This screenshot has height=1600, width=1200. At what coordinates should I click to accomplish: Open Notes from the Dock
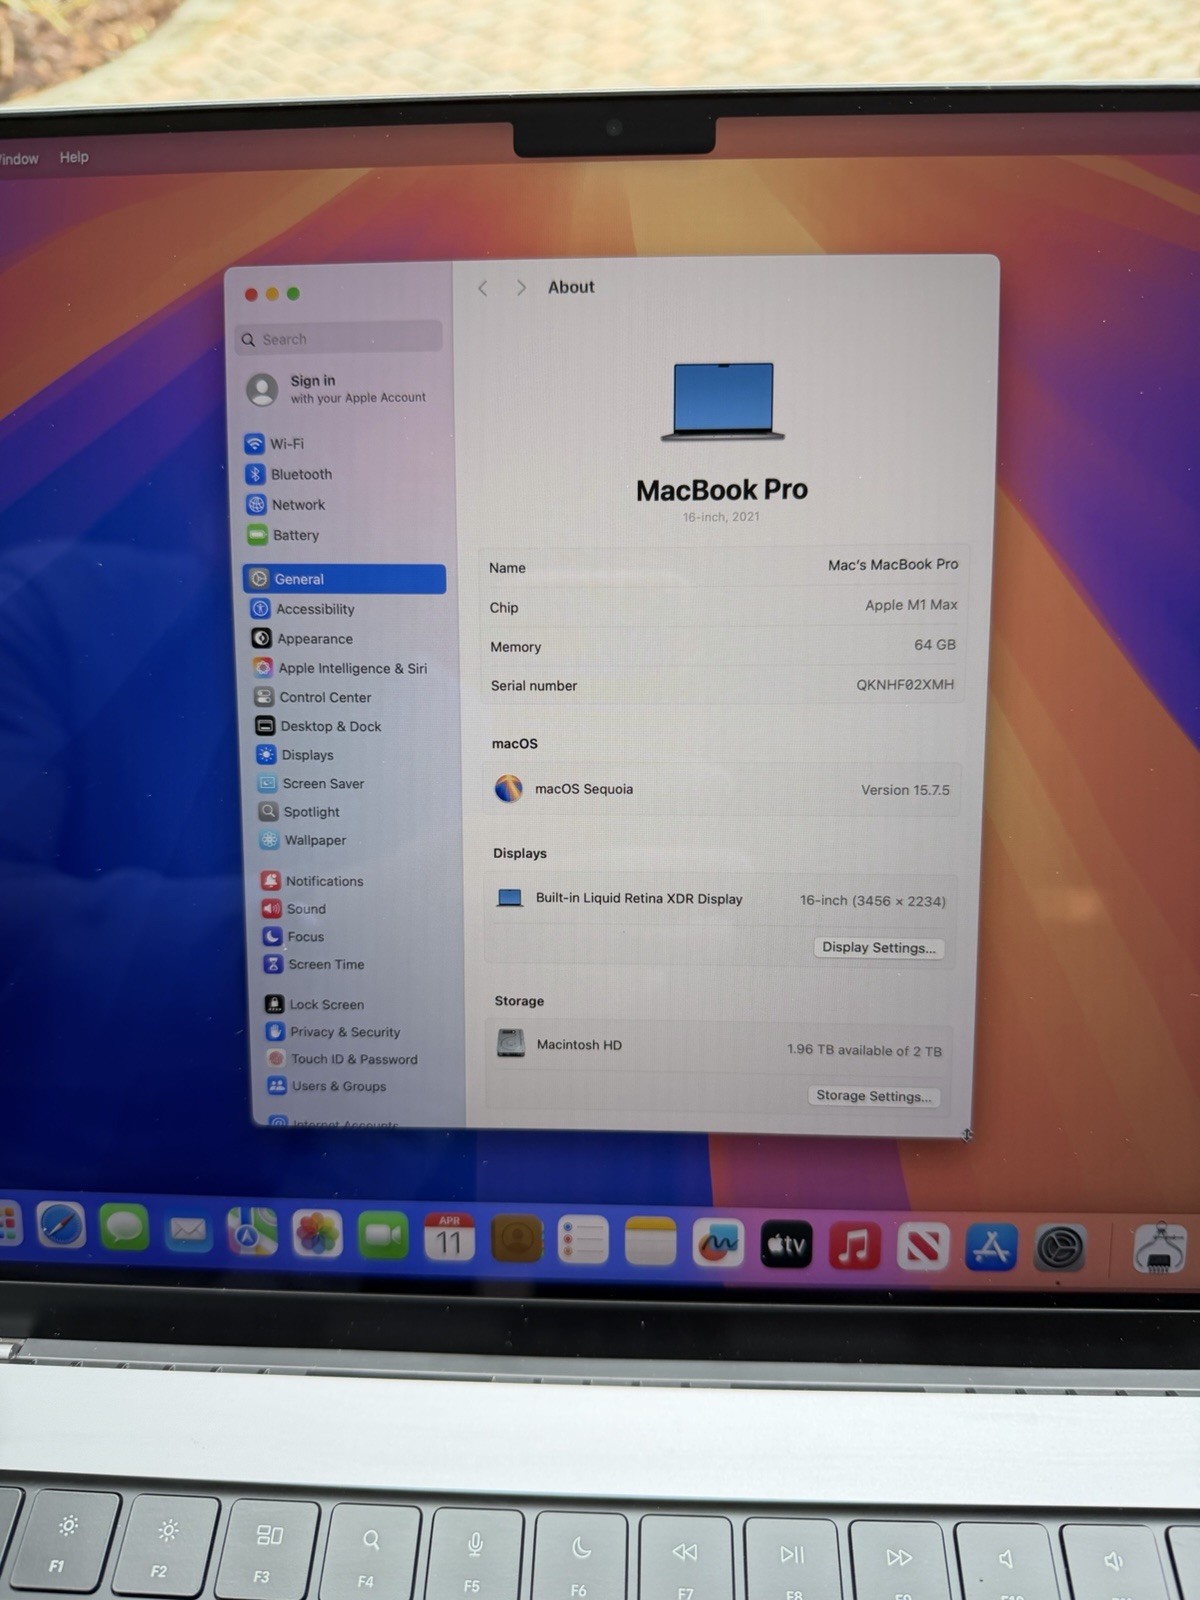pyautogui.click(x=650, y=1242)
